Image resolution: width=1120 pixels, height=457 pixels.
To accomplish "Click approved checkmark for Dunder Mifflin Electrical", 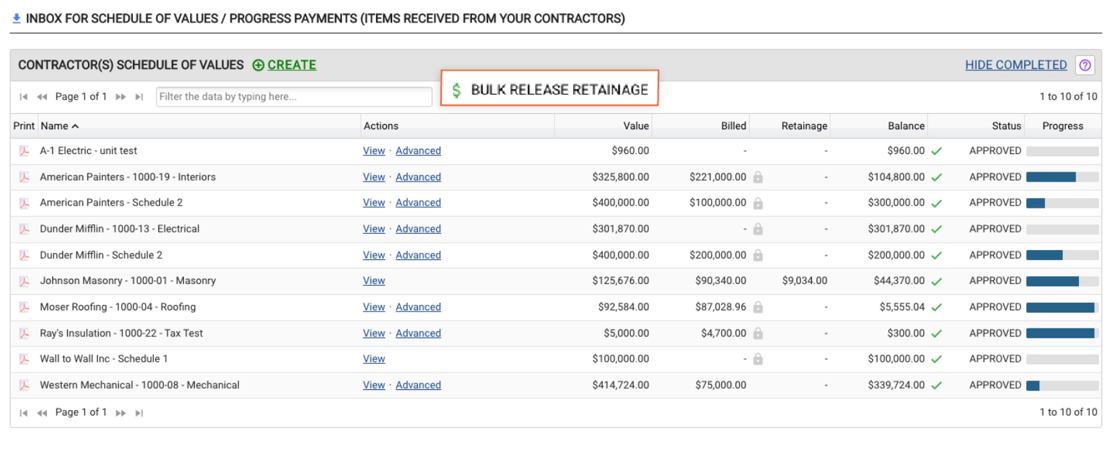I will [937, 229].
